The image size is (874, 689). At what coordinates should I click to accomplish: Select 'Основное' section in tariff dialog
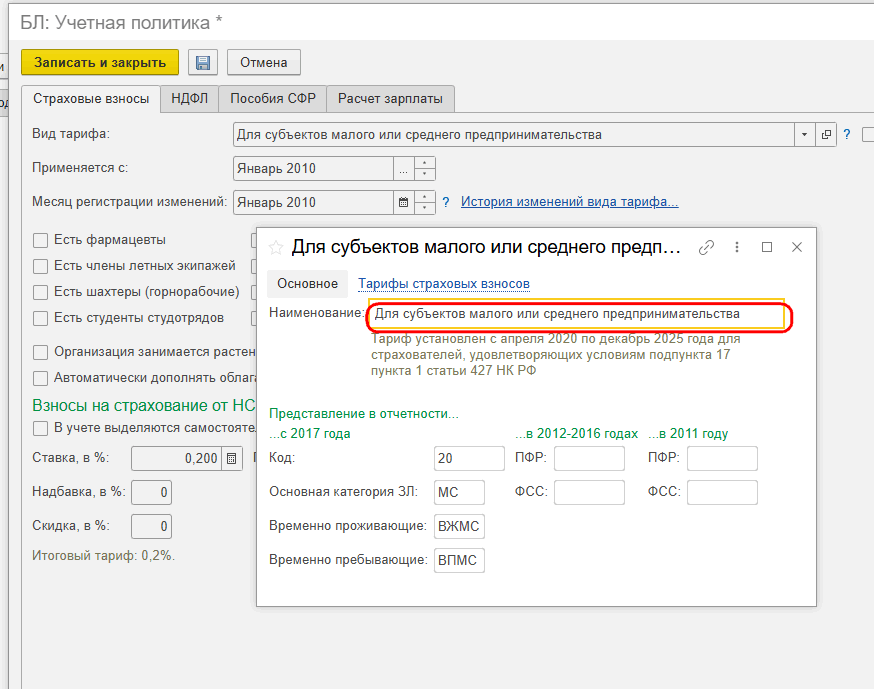point(308,284)
